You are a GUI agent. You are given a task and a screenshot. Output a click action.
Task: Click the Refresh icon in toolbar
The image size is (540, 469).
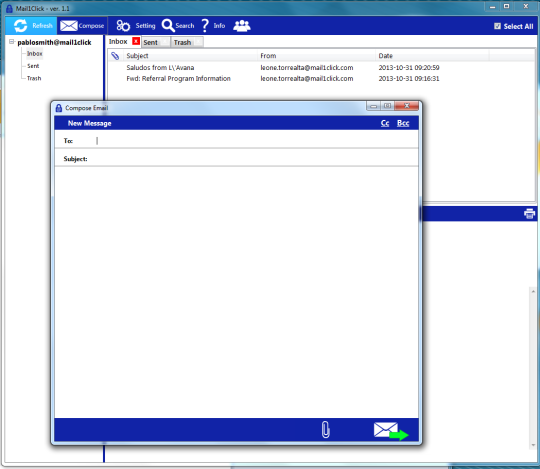click(21, 26)
